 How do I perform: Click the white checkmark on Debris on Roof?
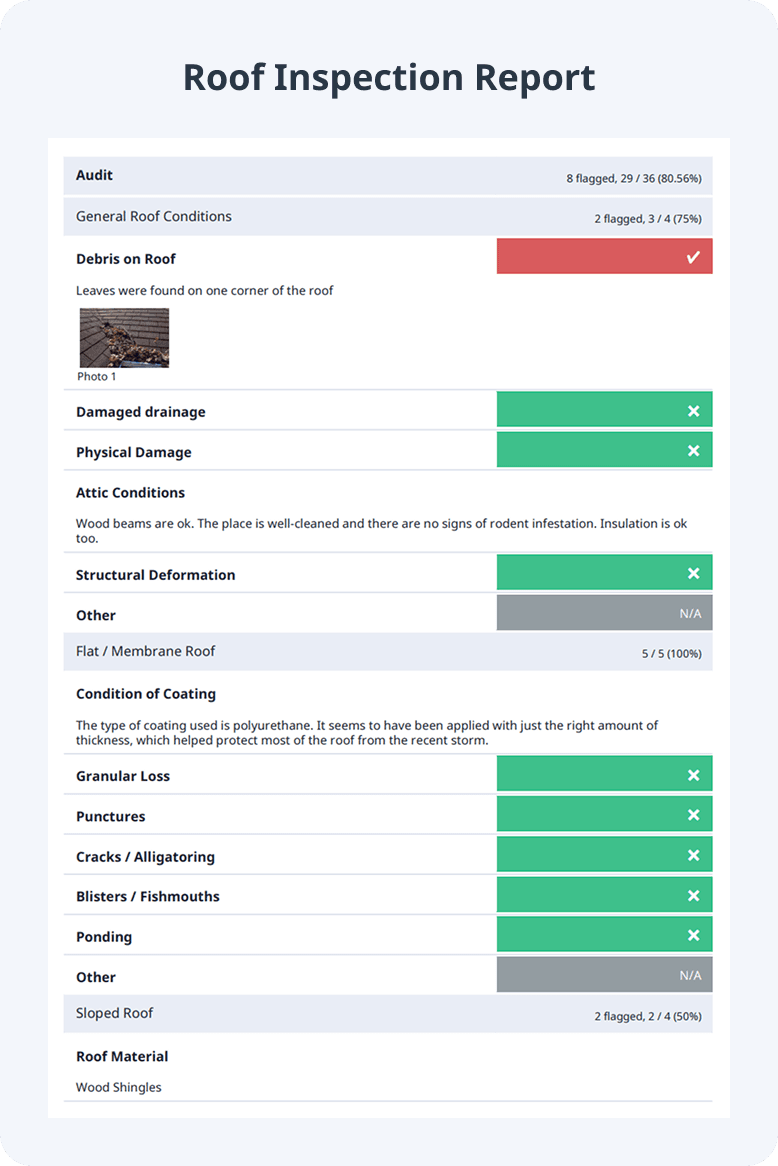point(693,257)
